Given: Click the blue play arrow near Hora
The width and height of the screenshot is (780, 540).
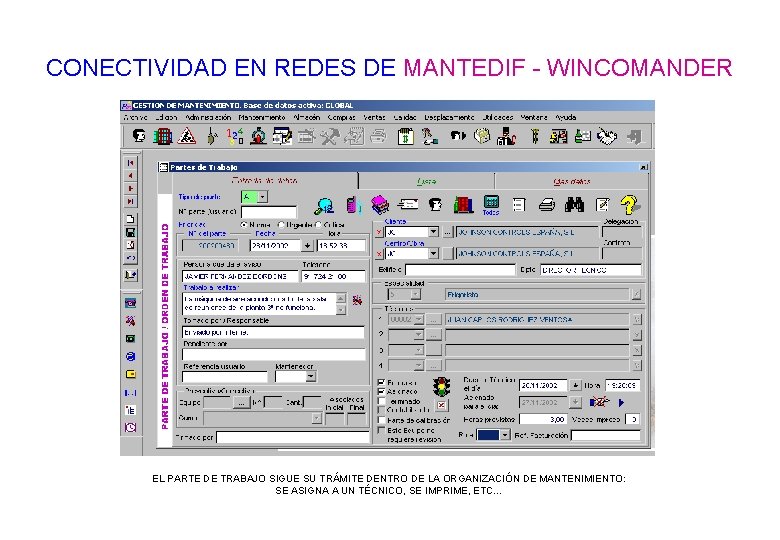Looking at the screenshot, I should click(621, 402).
